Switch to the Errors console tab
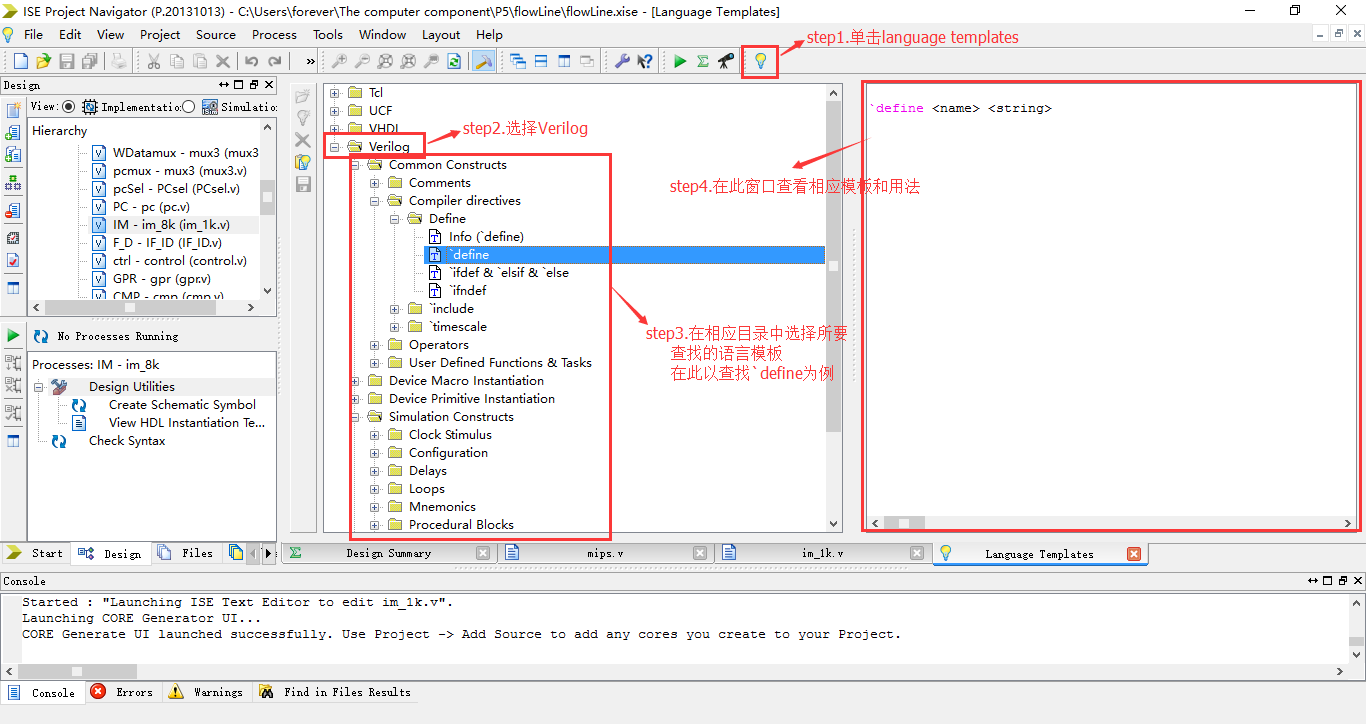This screenshot has height=724, width=1366. coord(122,692)
